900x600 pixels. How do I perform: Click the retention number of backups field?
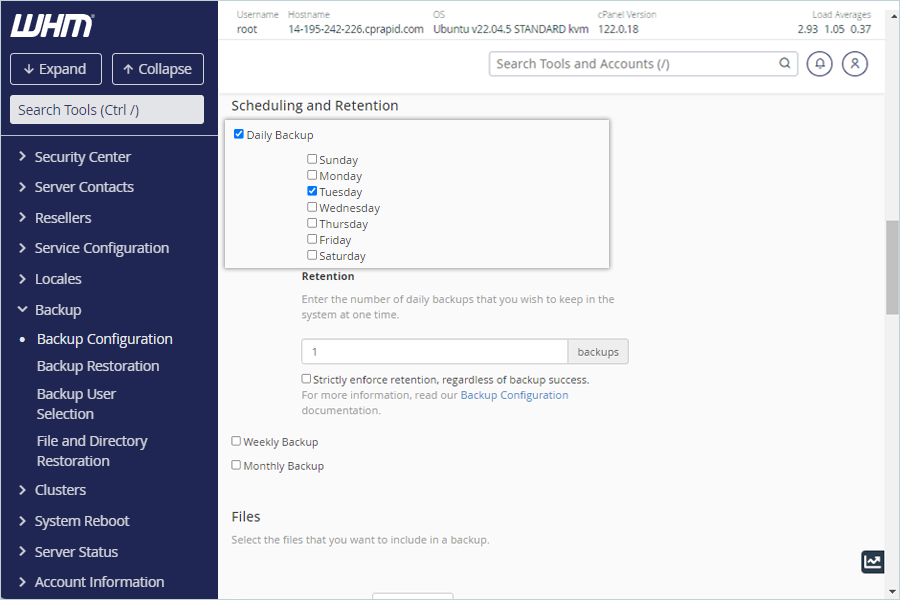(x=435, y=351)
